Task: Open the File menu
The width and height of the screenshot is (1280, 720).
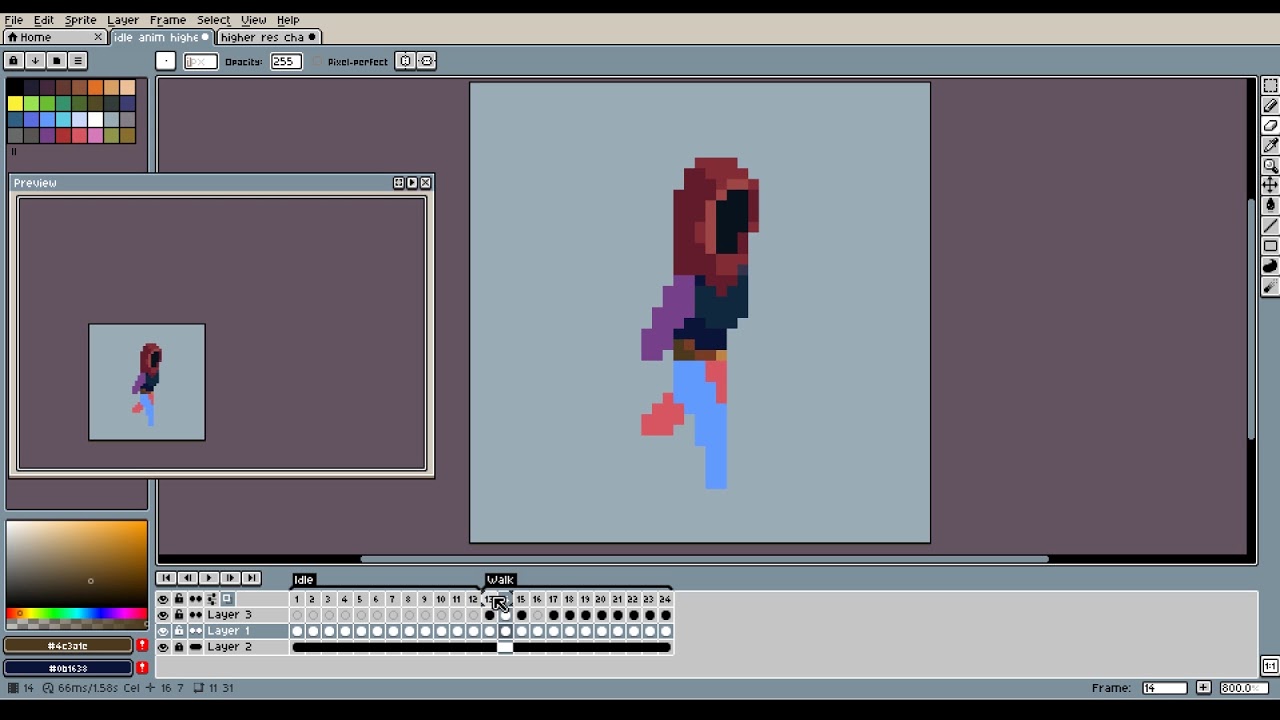Action: [14, 20]
